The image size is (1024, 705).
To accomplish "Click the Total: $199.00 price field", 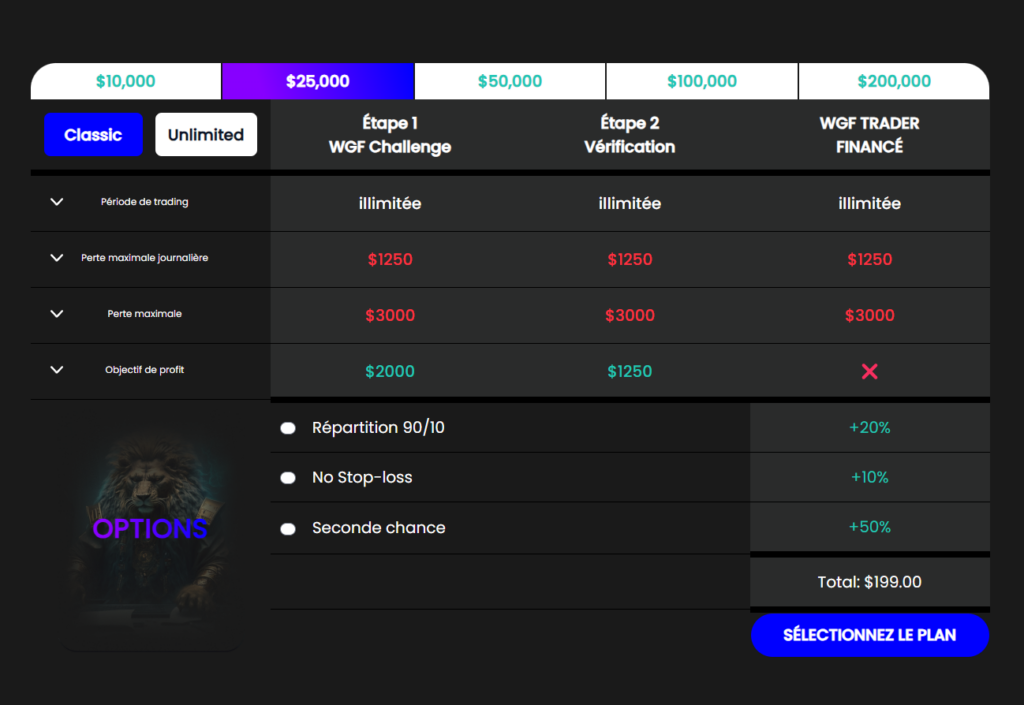I will click(869, 582).
